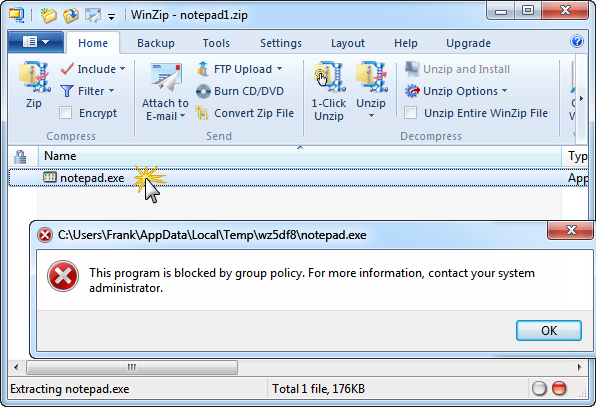Check Unzip Entire WinZip File

click(411, 113)
